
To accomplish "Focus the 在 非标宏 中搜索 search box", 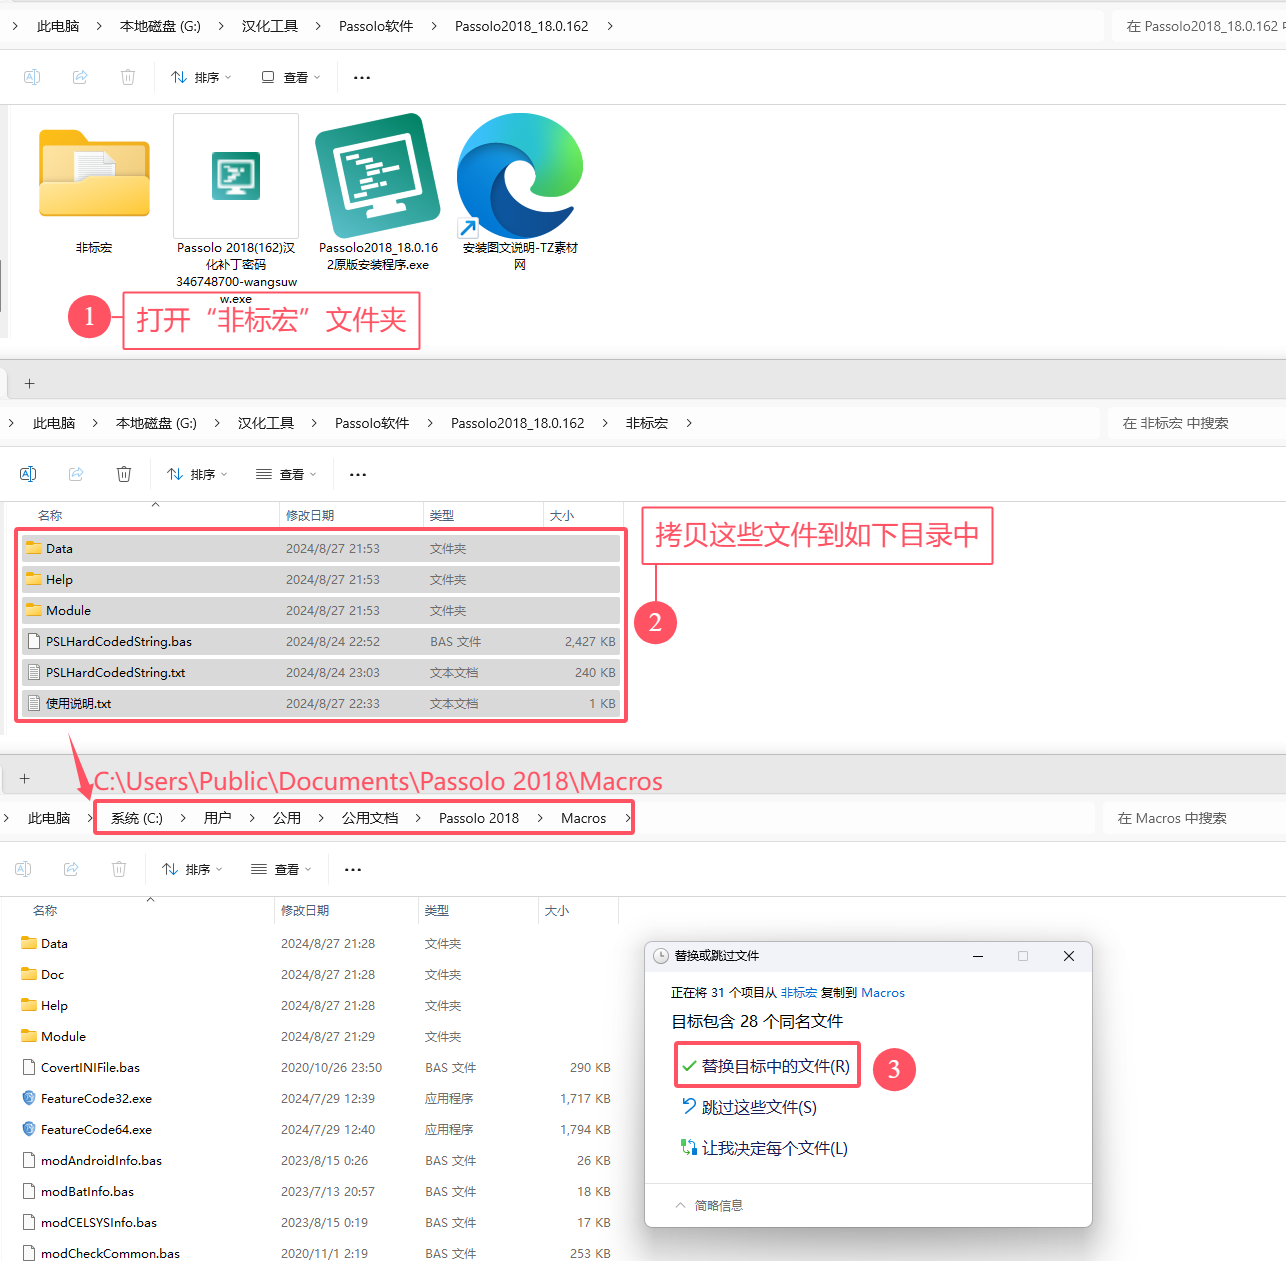I will pos(1196,423).
